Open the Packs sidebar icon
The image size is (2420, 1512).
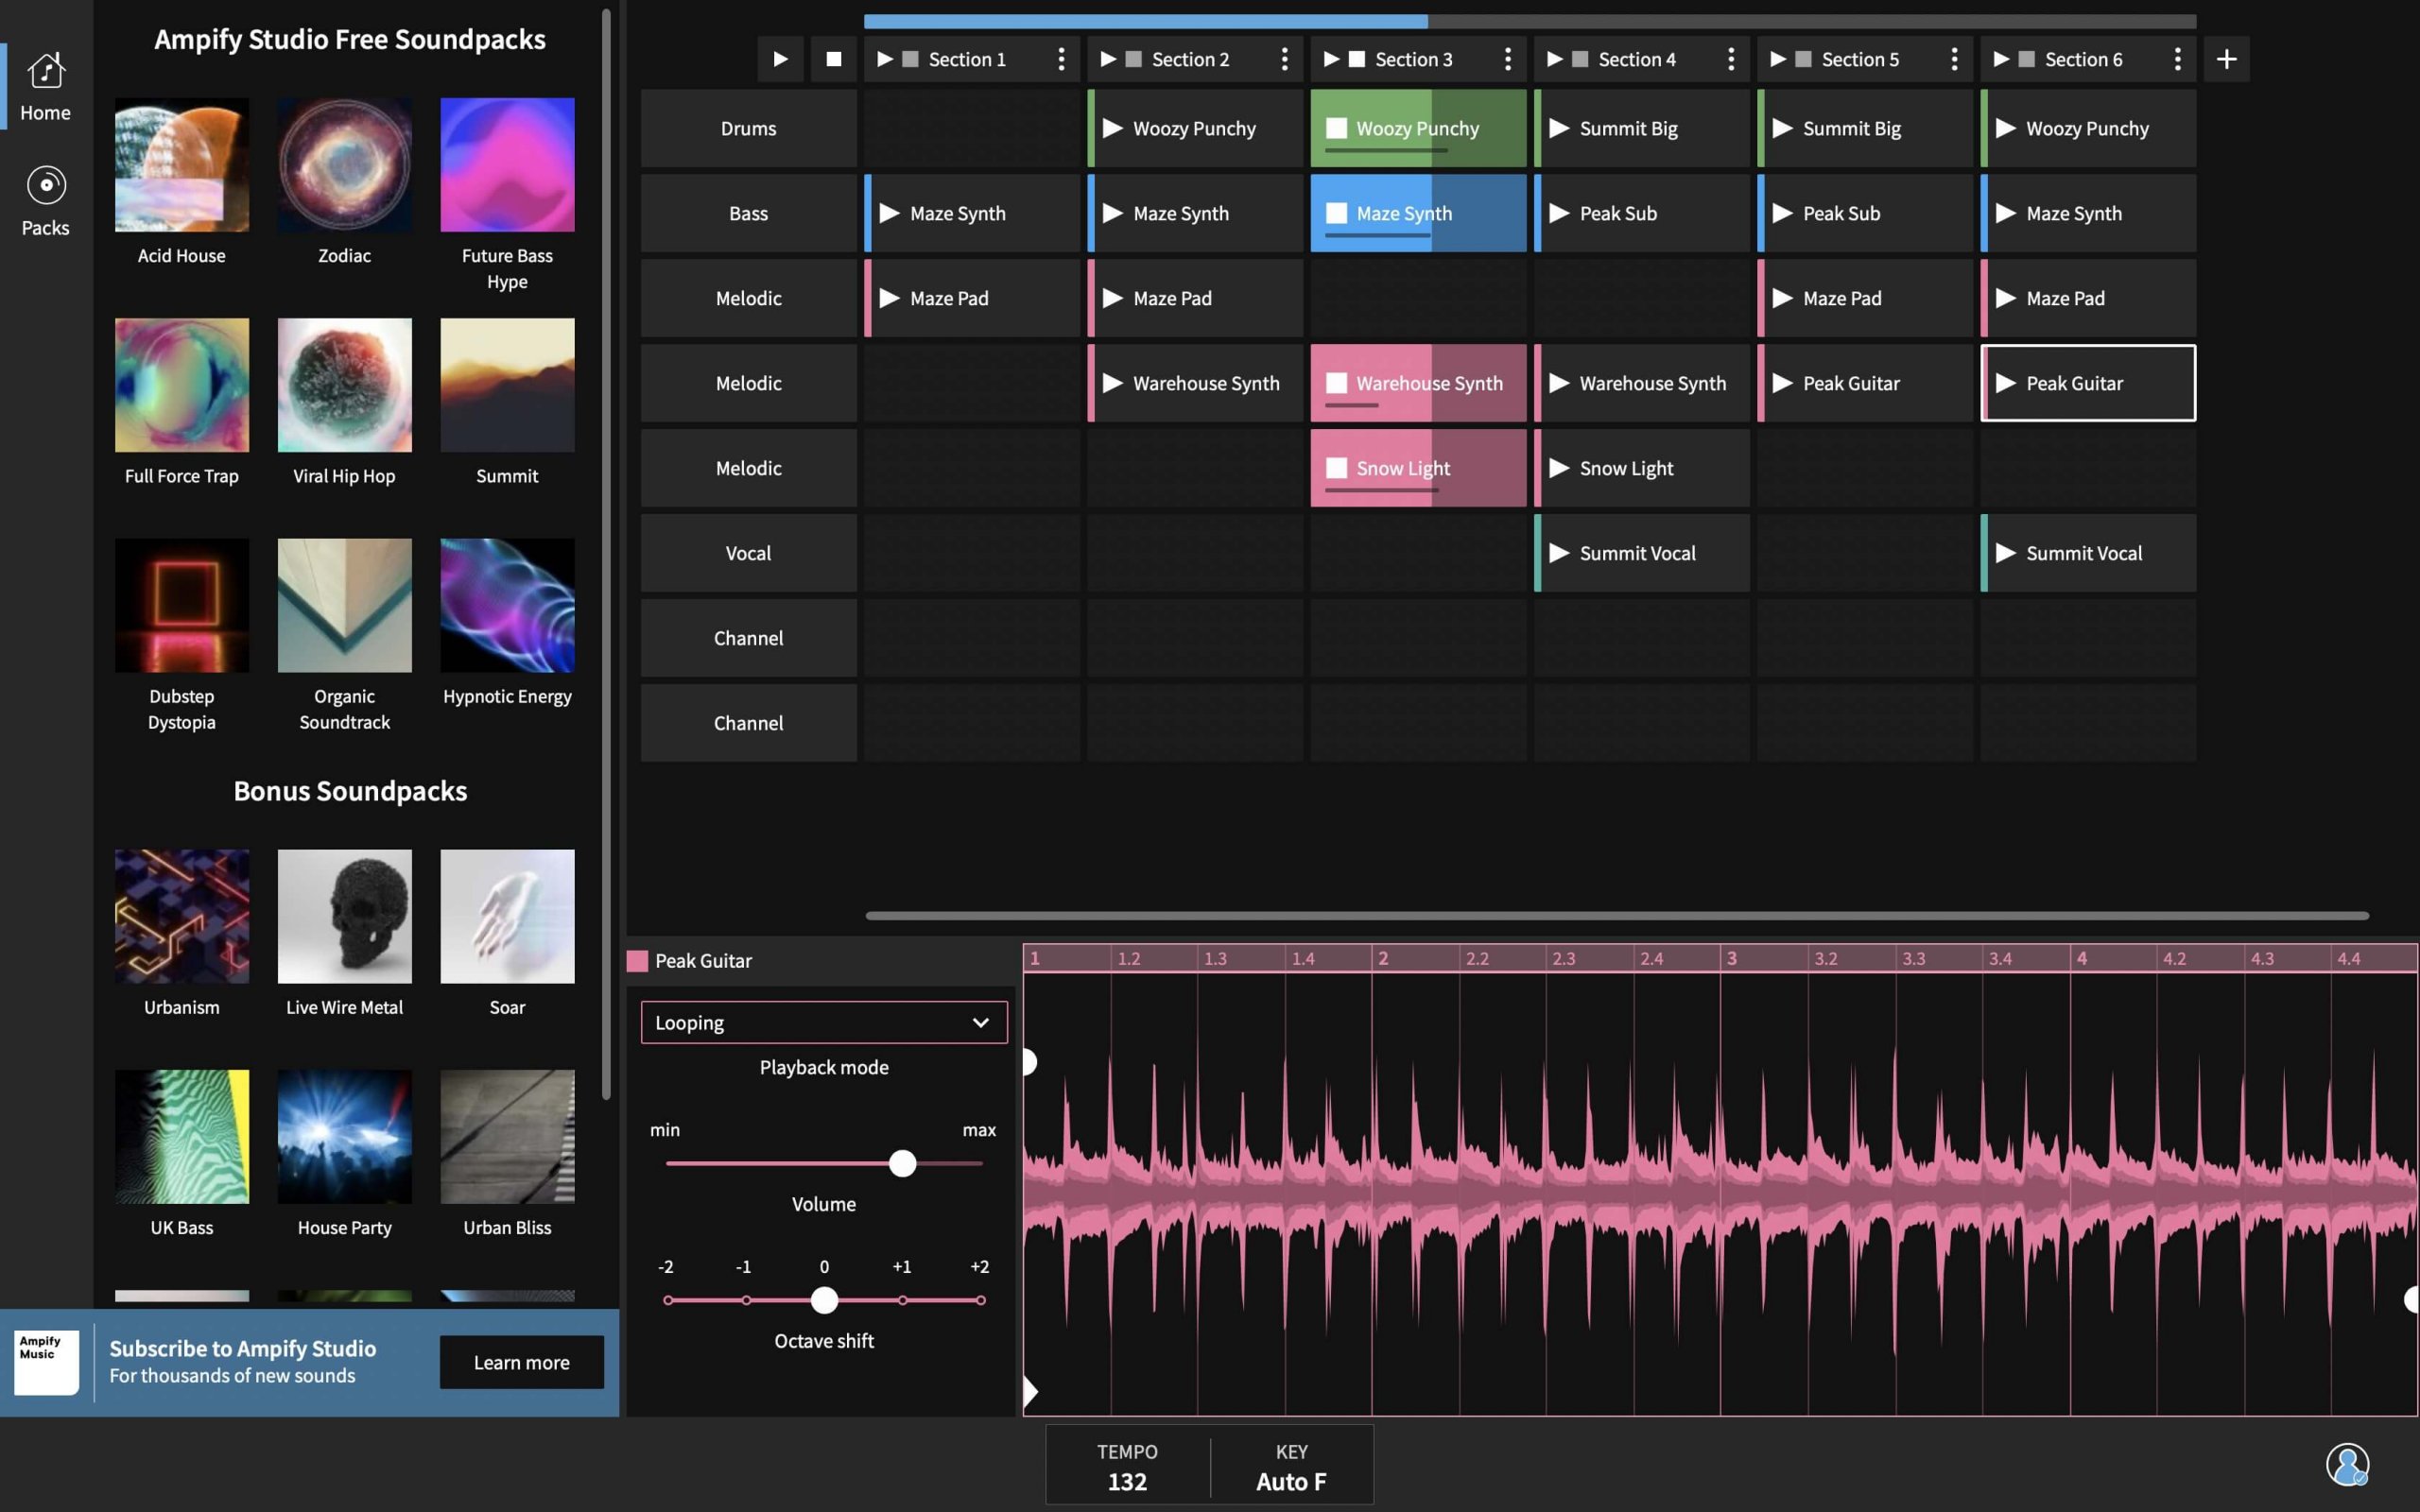tap(46, 200)
